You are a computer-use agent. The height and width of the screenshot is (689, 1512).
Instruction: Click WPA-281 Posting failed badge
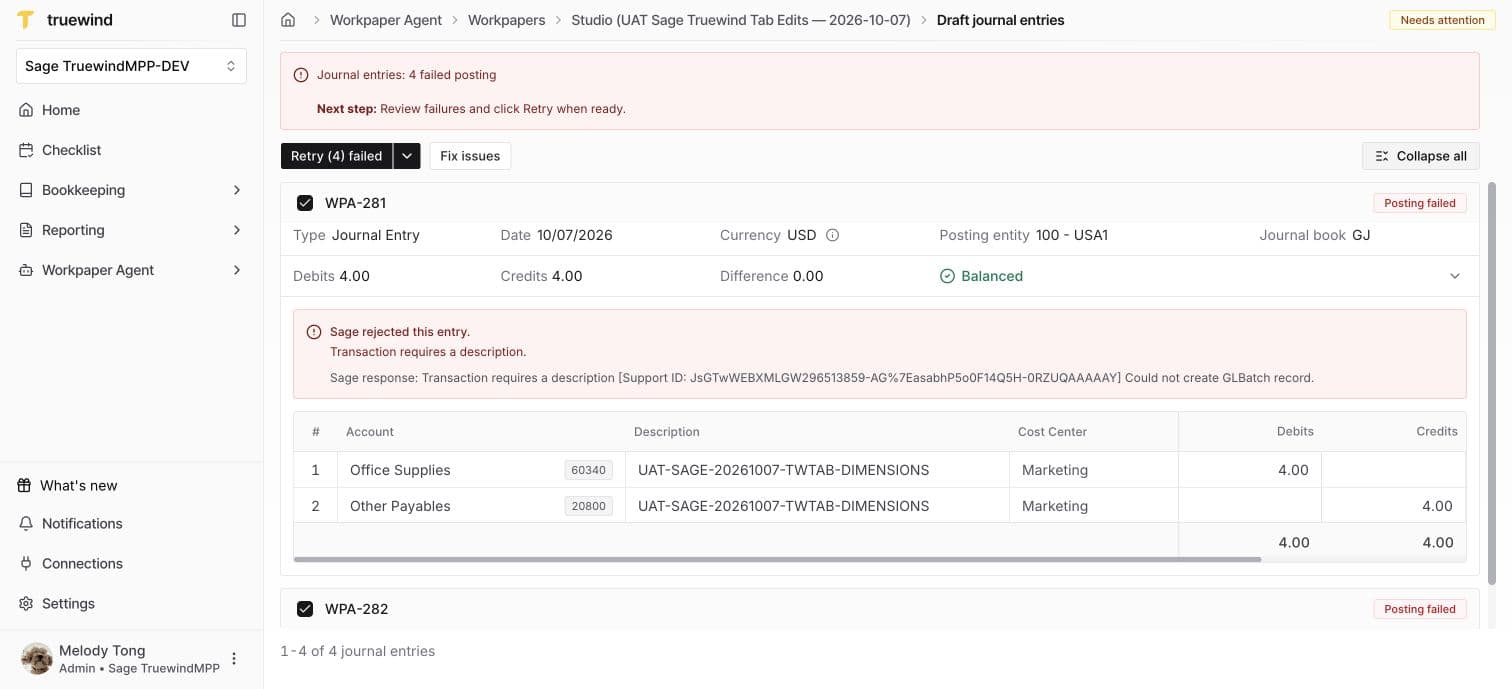[x=1420, y=203]
